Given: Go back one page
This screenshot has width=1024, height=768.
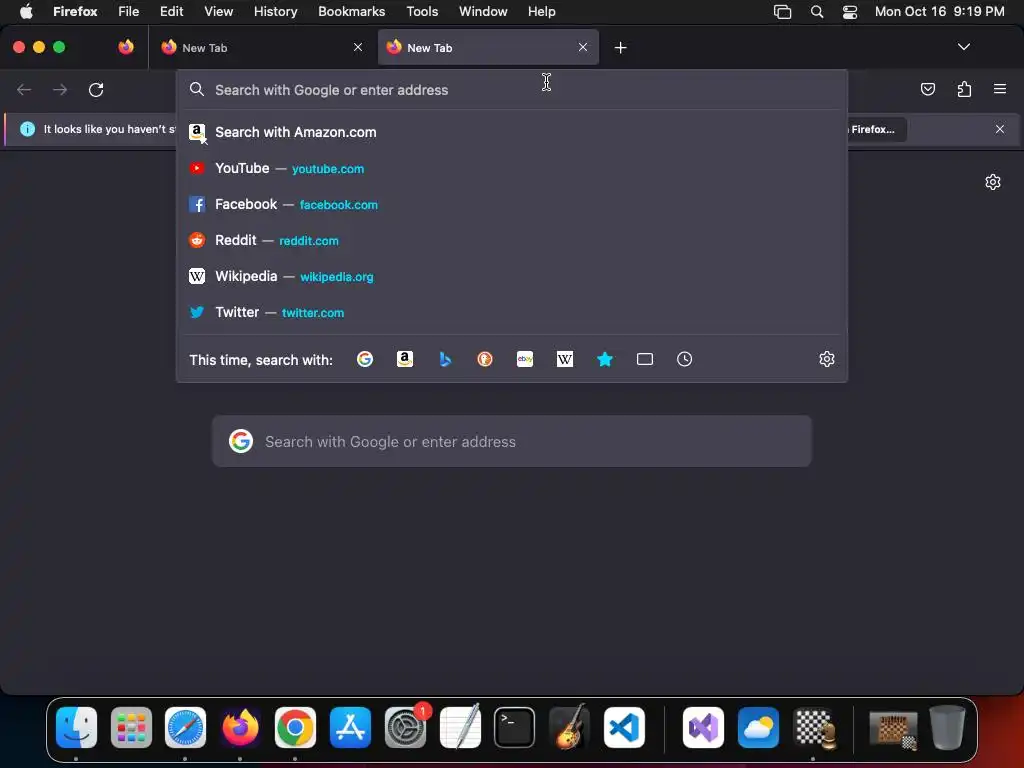Looking at the screenshot, I should tap(24, 89).
